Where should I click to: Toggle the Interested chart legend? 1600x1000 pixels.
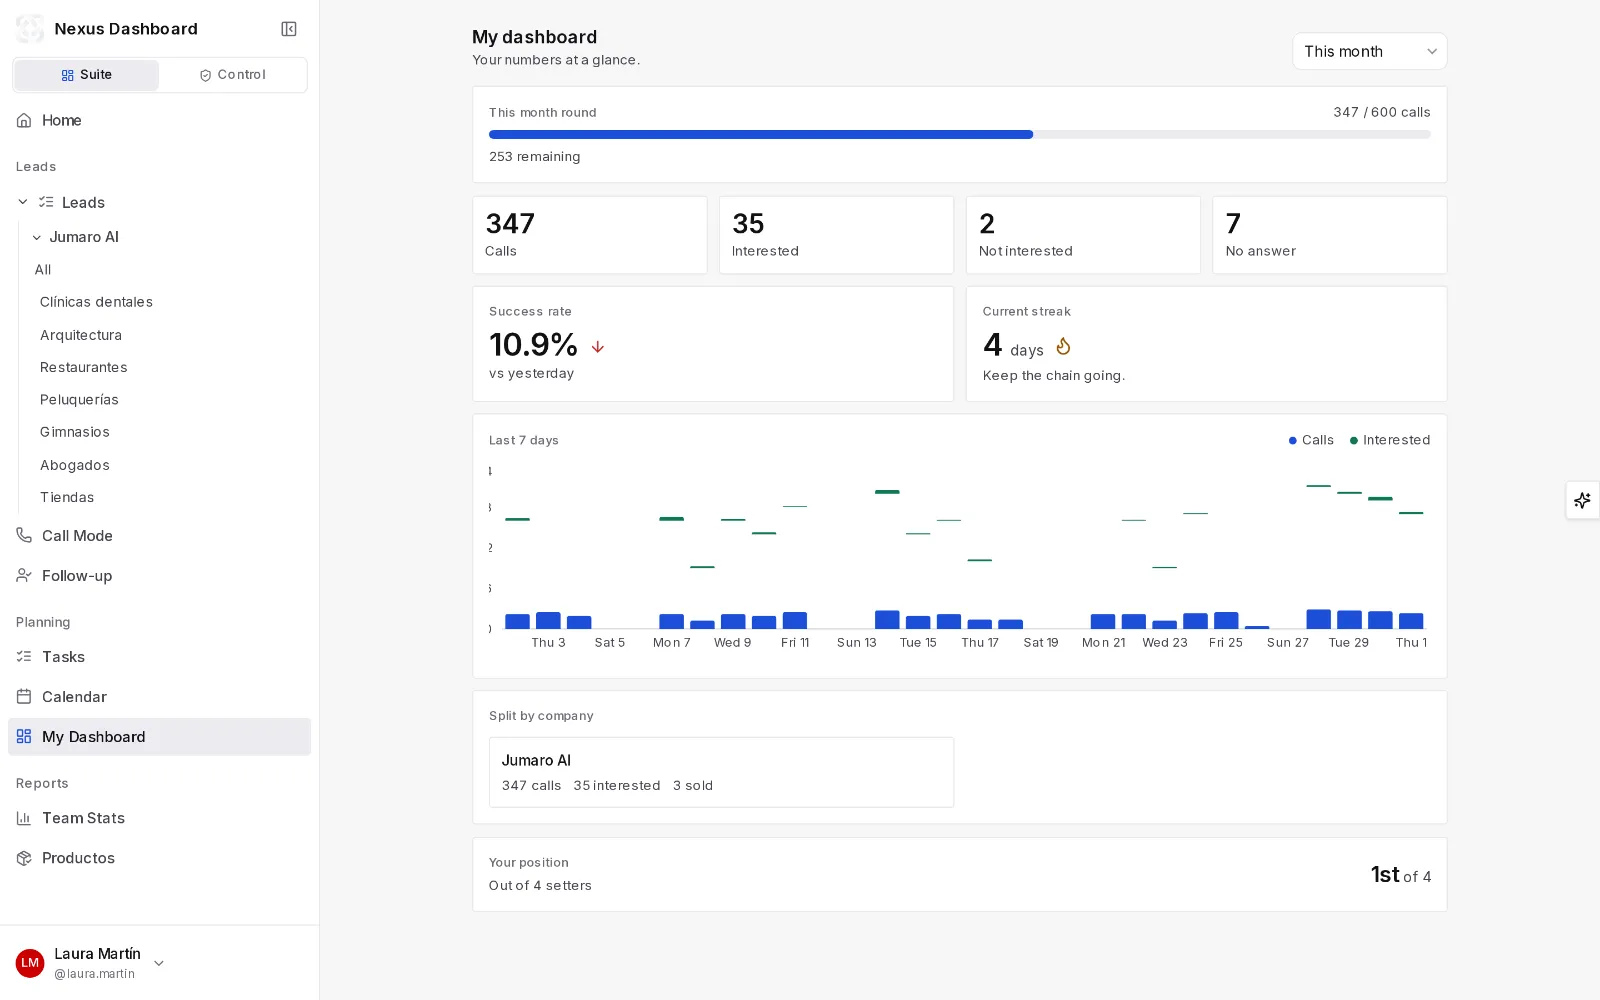(x=1390, y=440)
